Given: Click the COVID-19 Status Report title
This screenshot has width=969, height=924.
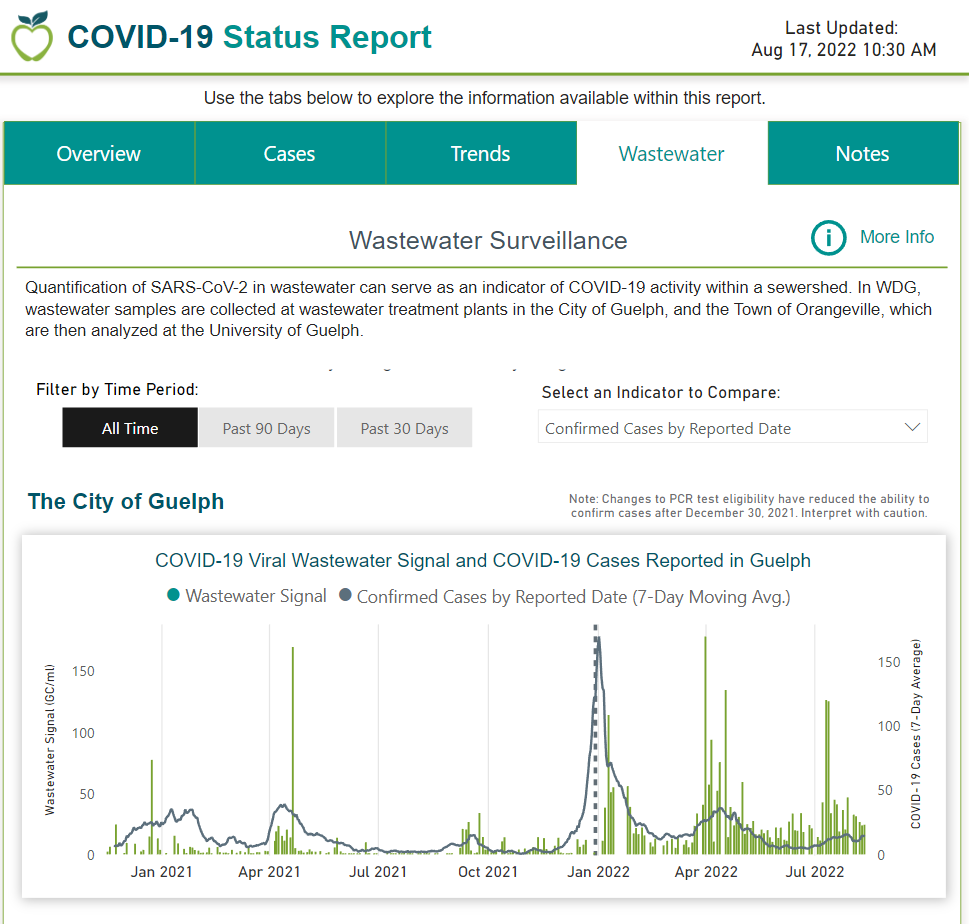Looking at the screenshot, I should 249,36.
